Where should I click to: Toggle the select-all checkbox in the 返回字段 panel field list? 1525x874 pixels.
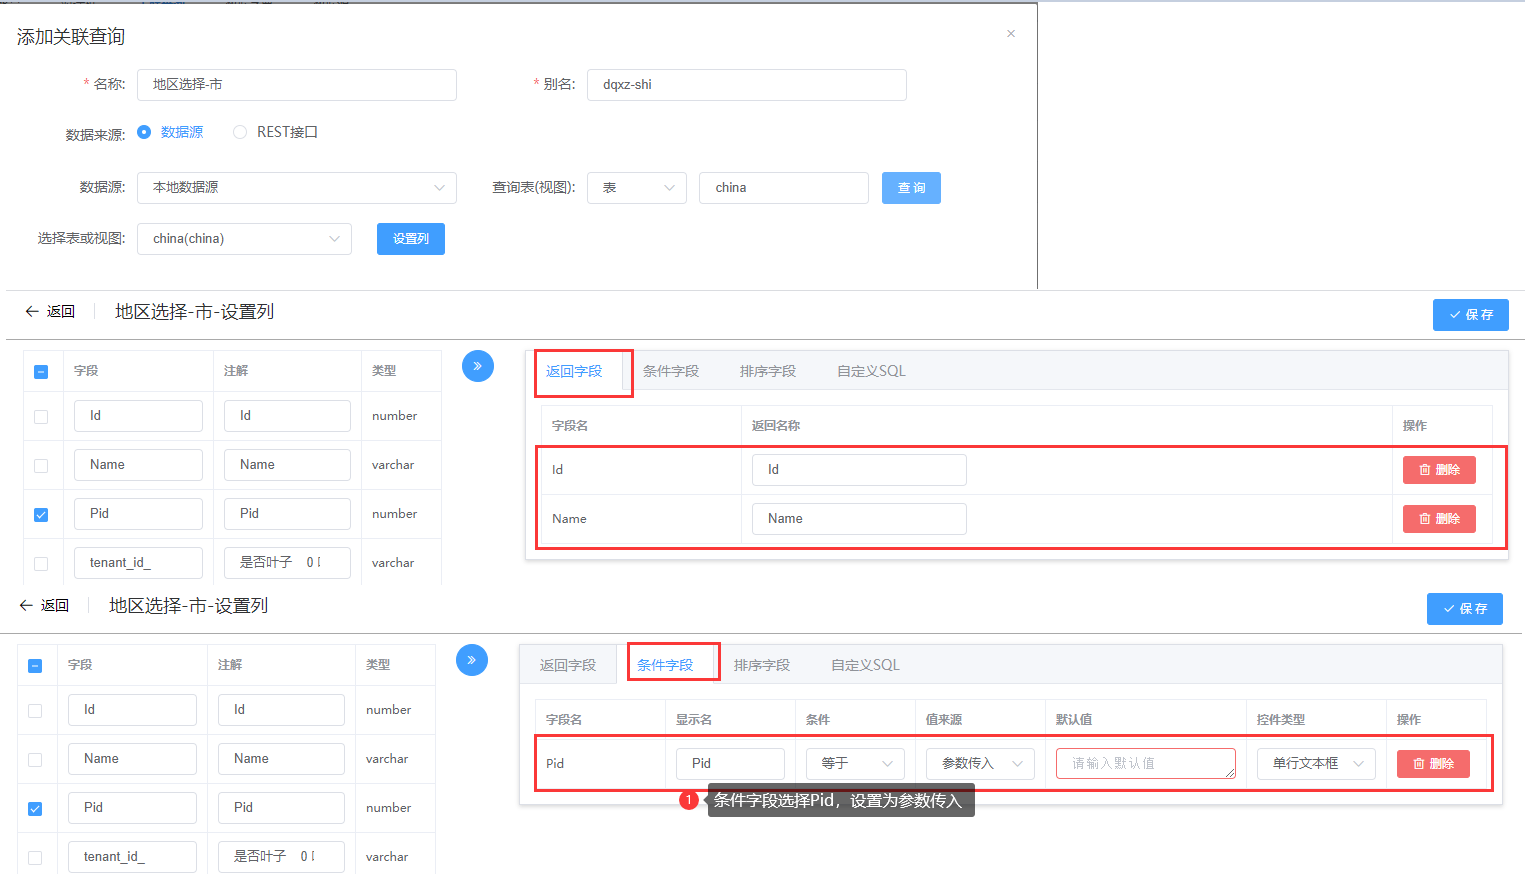pos(41,371)
